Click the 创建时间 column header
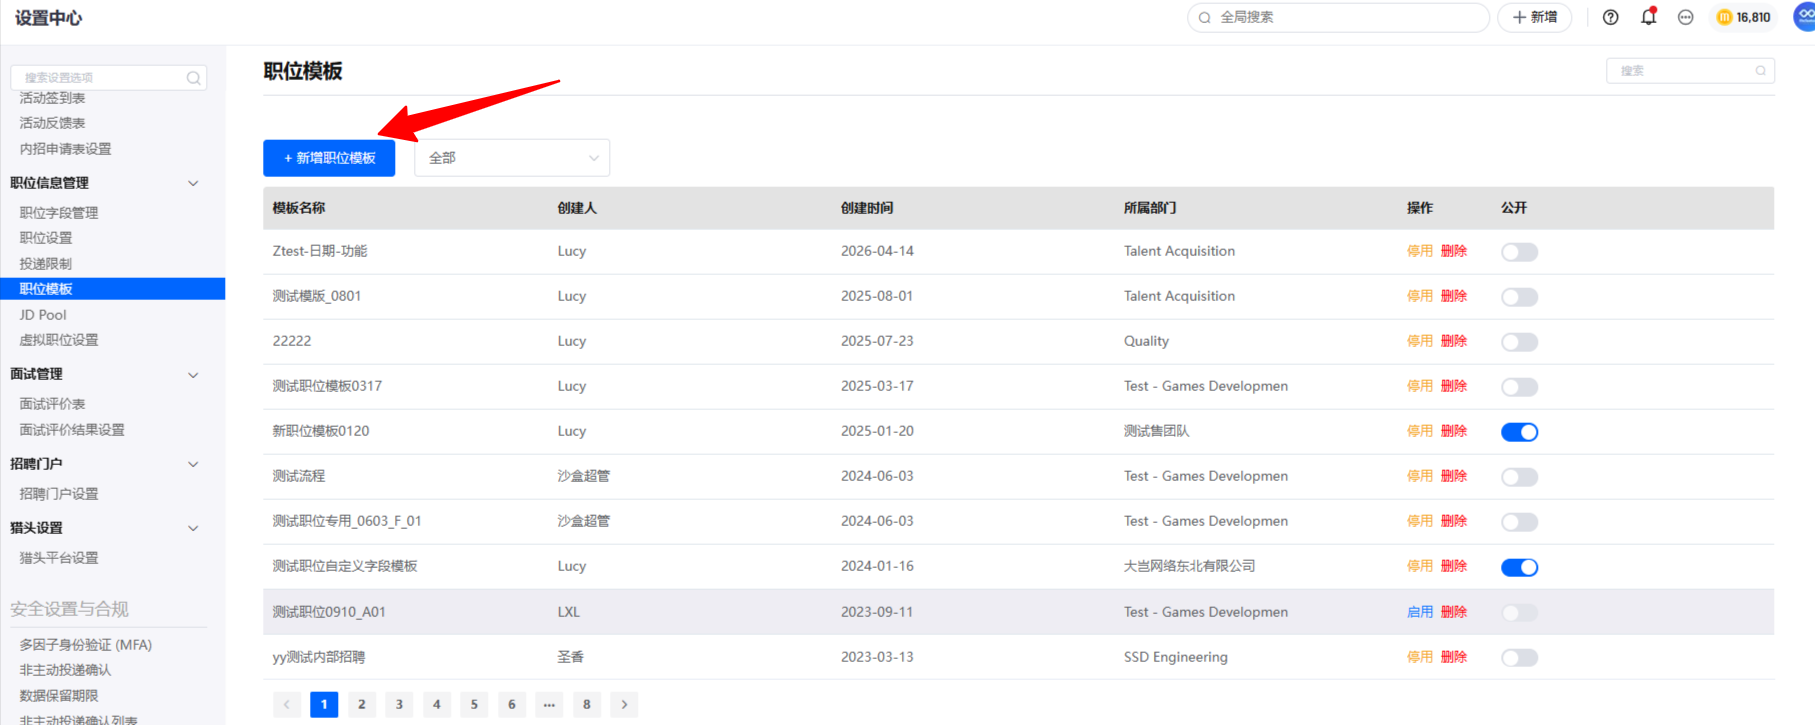Viewport: 1815px width, 725px height. pos(867,208)
